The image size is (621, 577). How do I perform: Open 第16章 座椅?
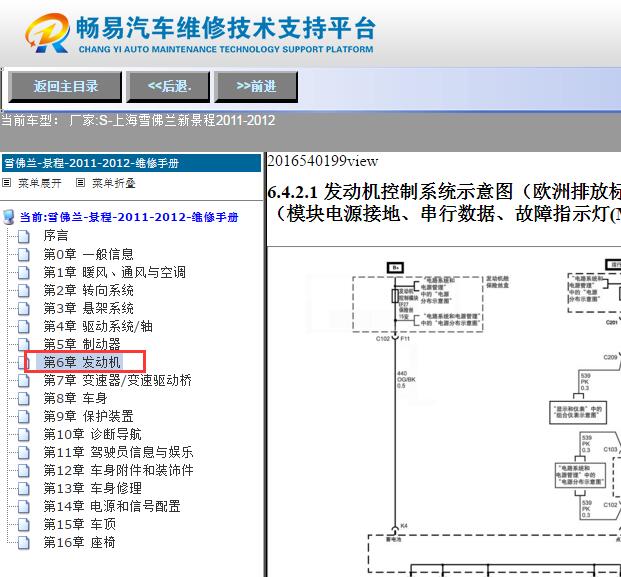coord(80,542)
